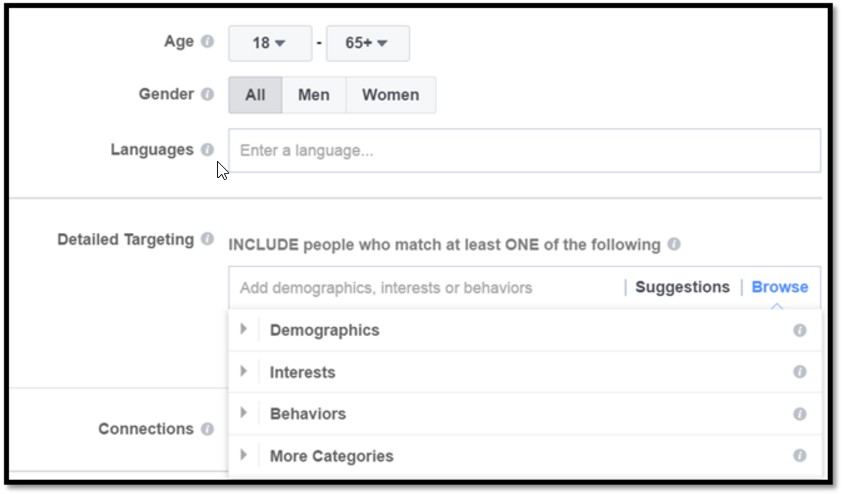This screenshot has height=494, width=843.
Task: Click the Languages info icon
Action: tap(207, 149)
